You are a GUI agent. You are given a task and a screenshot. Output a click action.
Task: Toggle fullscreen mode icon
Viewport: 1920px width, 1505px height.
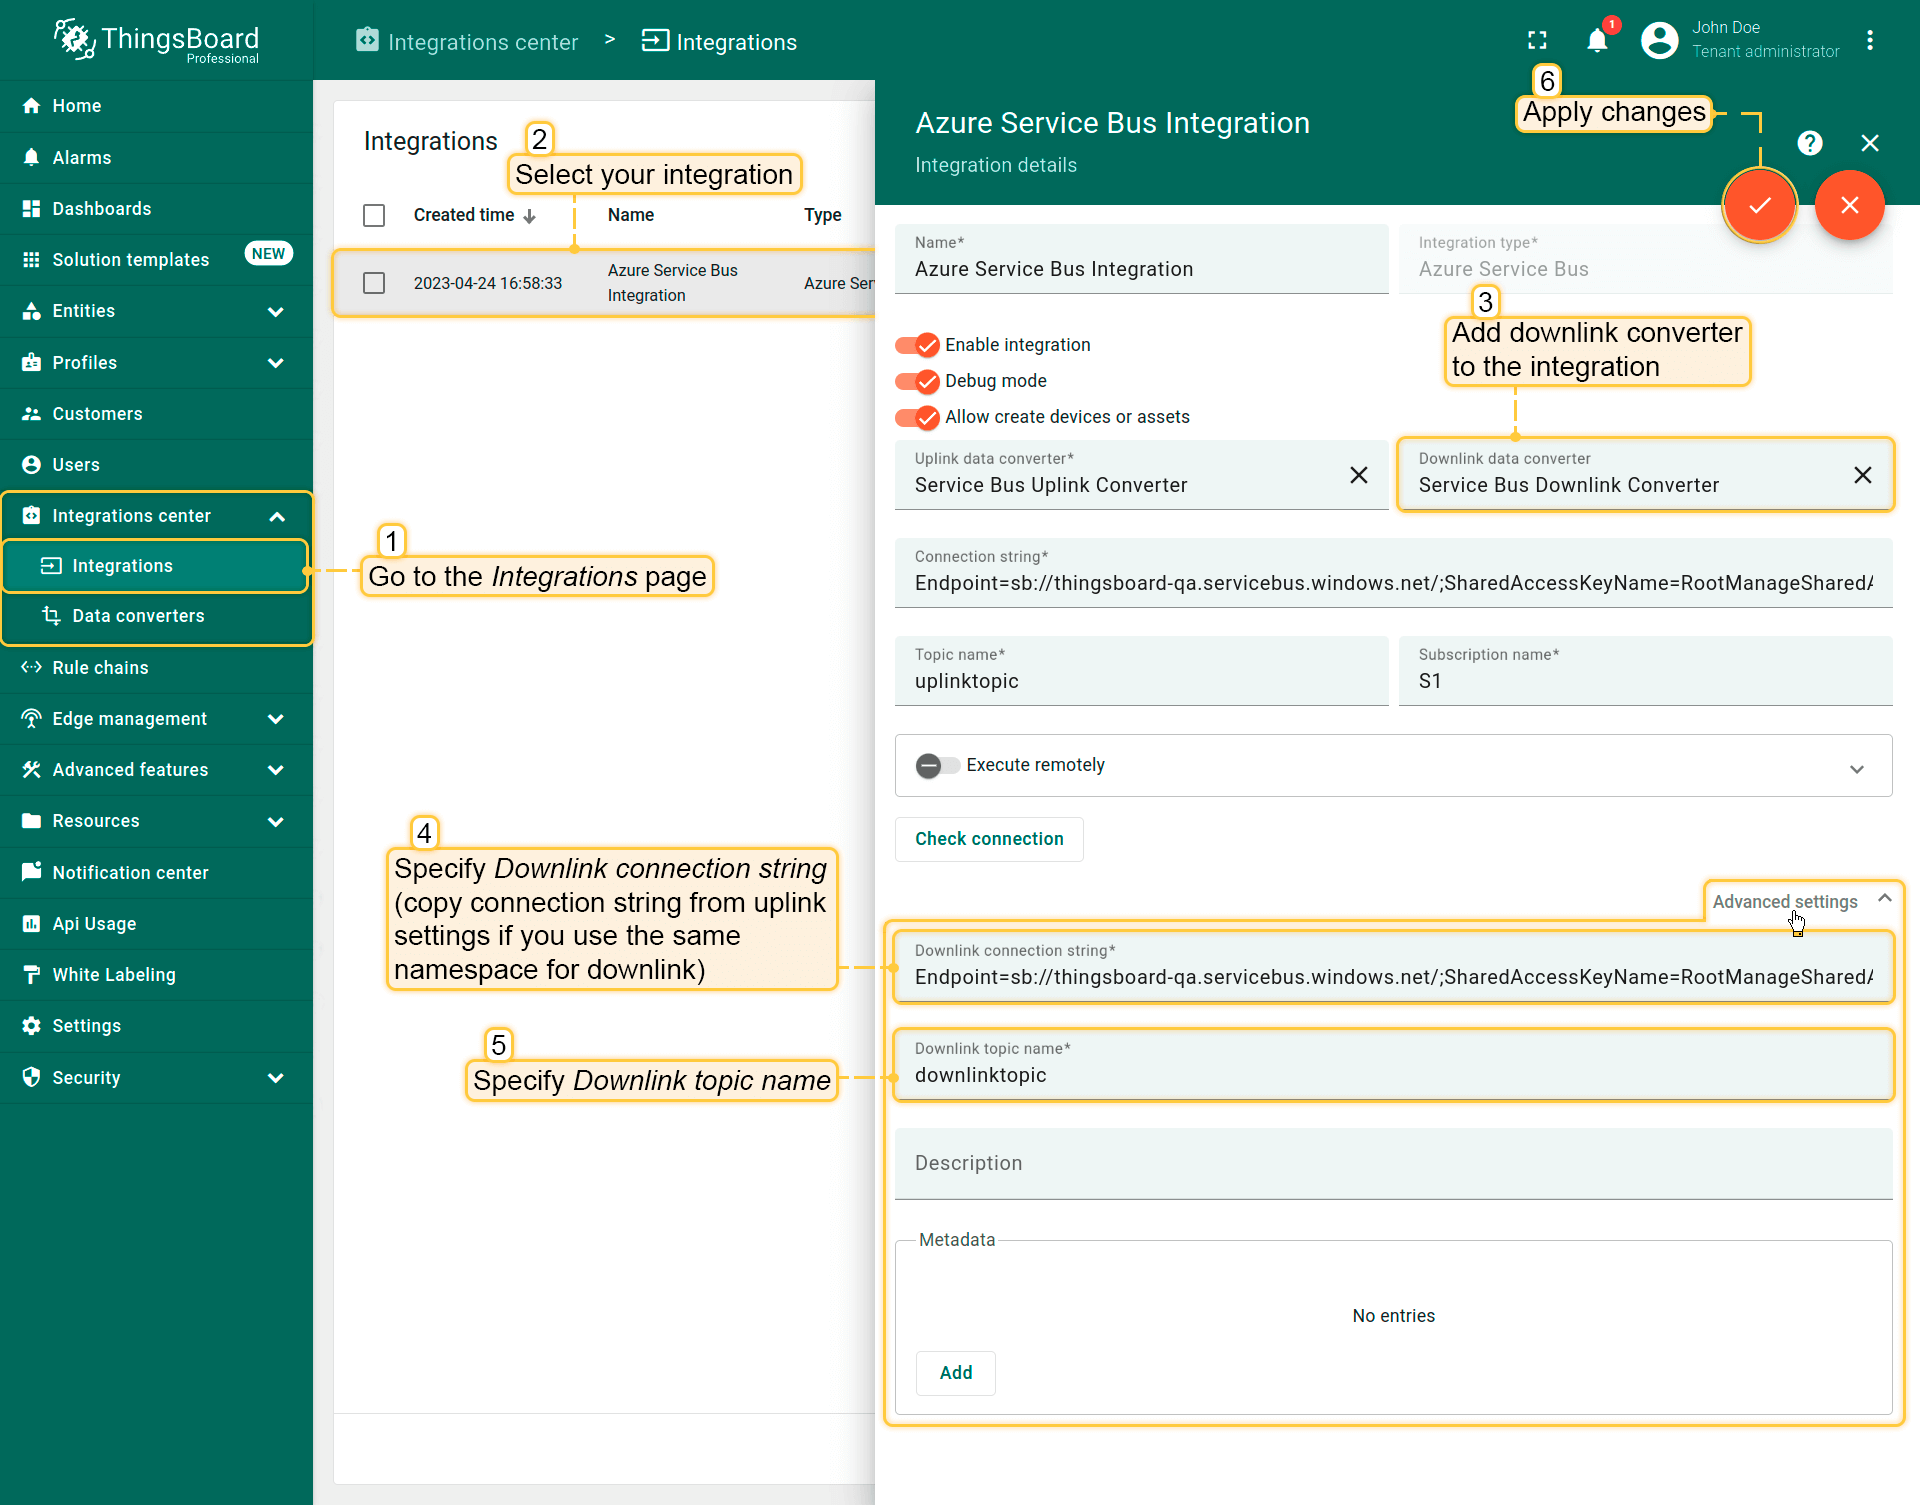[1537, 40]
